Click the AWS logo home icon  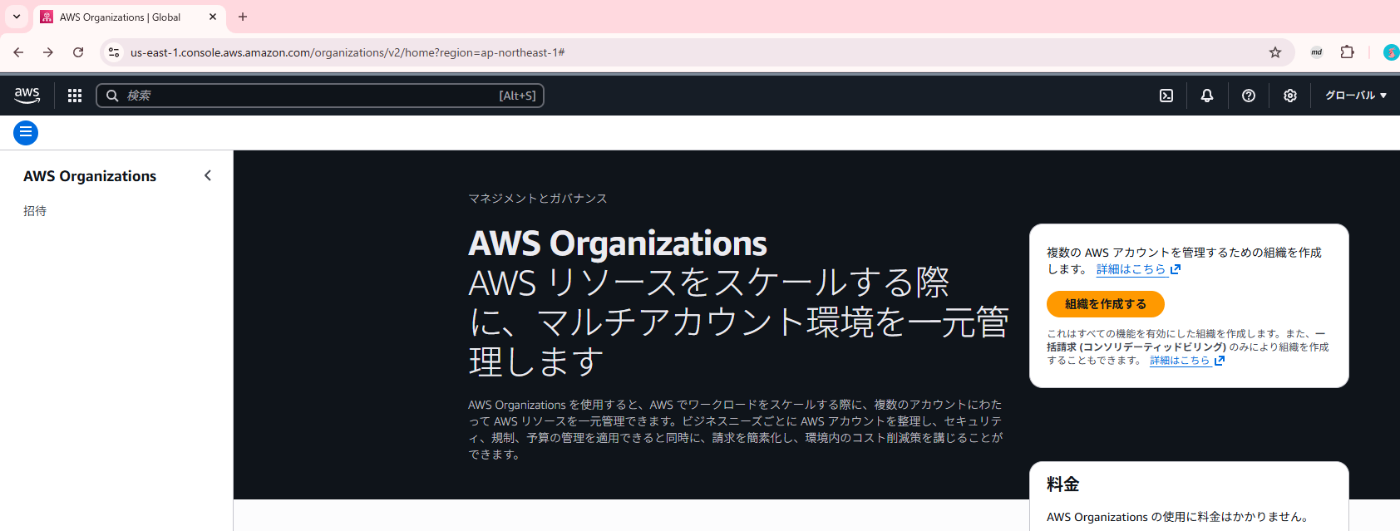click(x=27, y=95)
